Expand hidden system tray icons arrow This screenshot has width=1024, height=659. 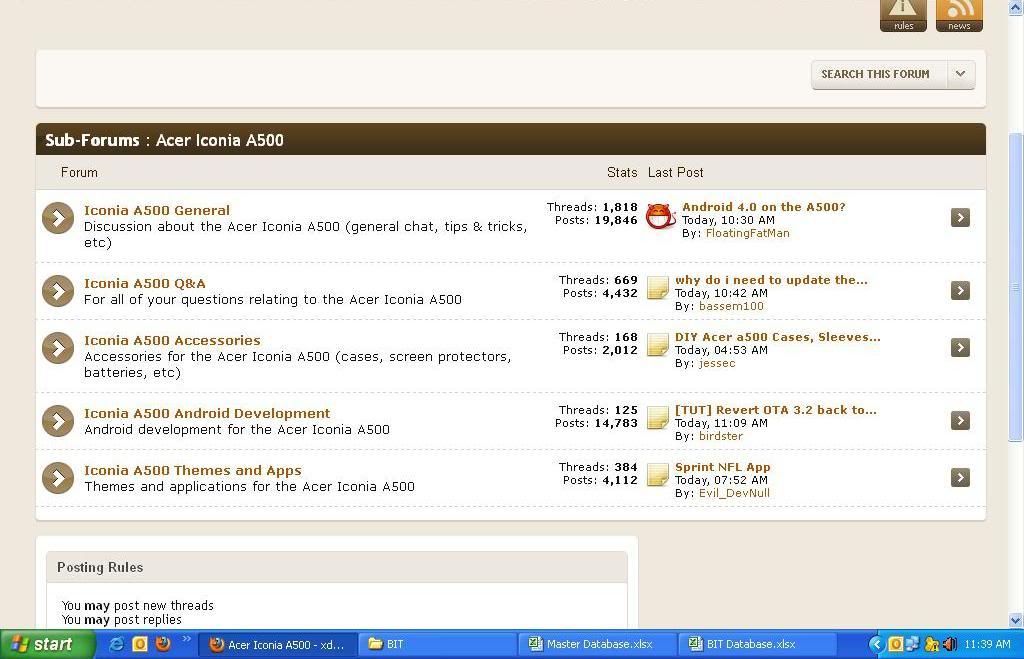tap(877, 644)
